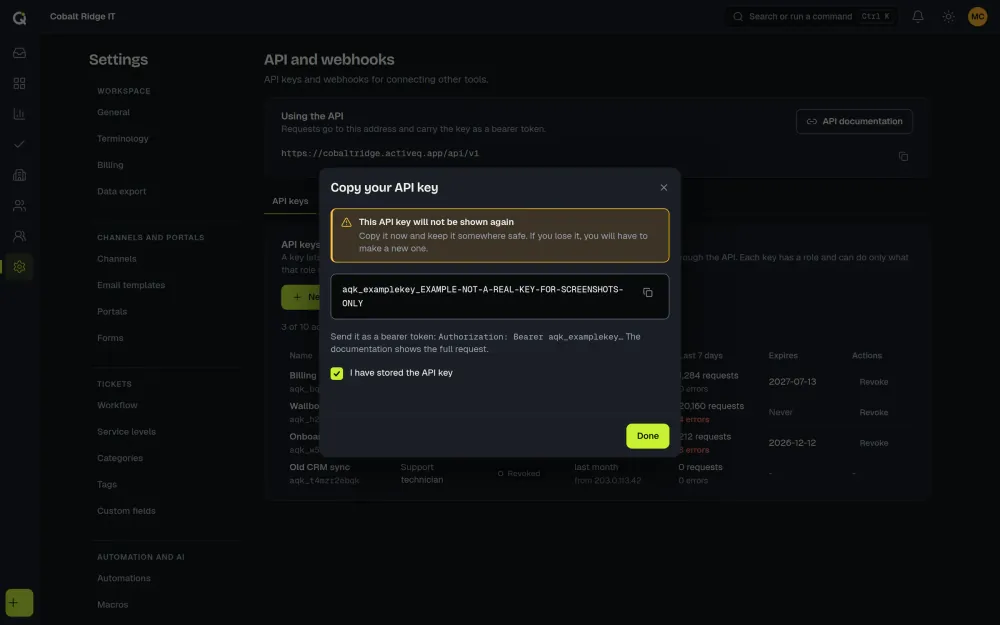The width and height of the screenshot is (1000, 625).
Task: Open Billing settings in sidebar
Action: pyautogui.click(x=110, y=165)
